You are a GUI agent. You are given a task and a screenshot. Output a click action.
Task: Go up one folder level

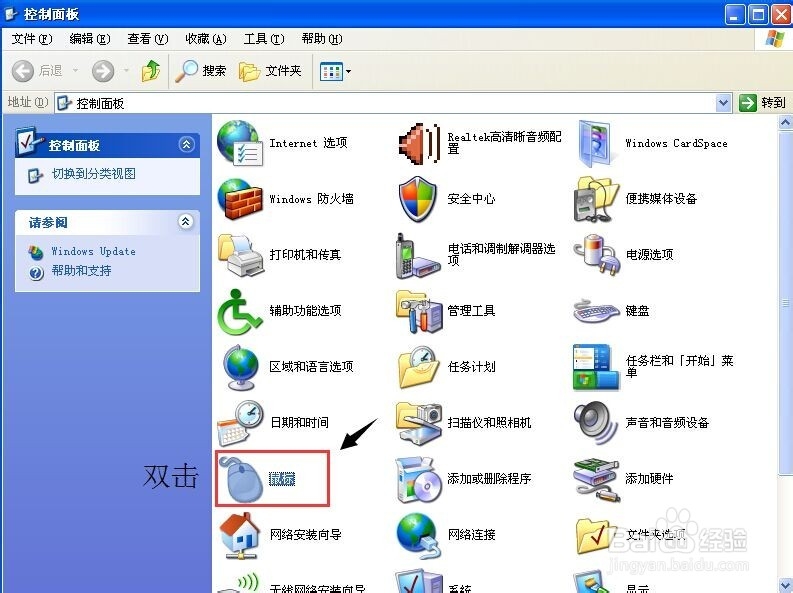(x=151, y=71)
